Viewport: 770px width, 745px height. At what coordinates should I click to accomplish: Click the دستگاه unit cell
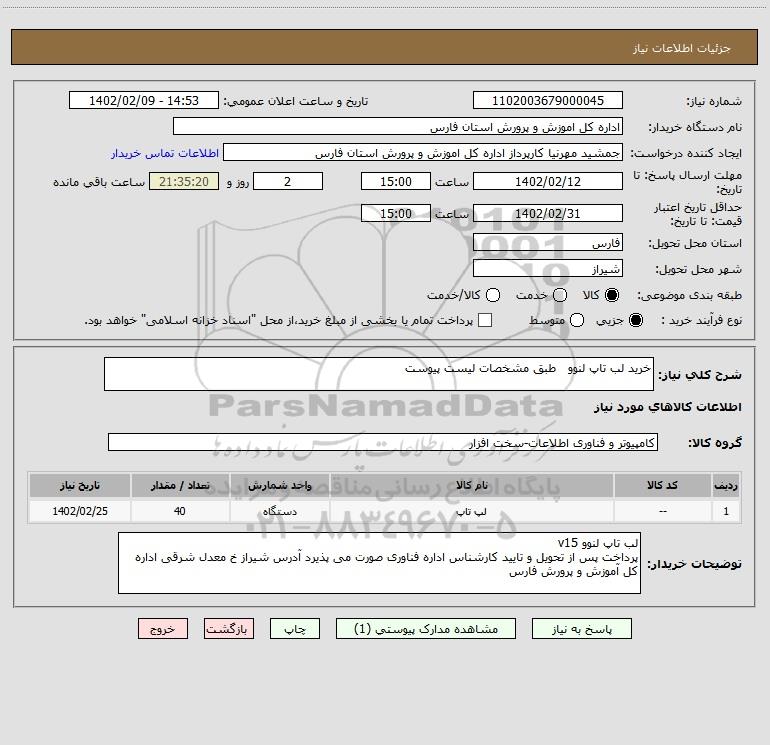(279, 511)
